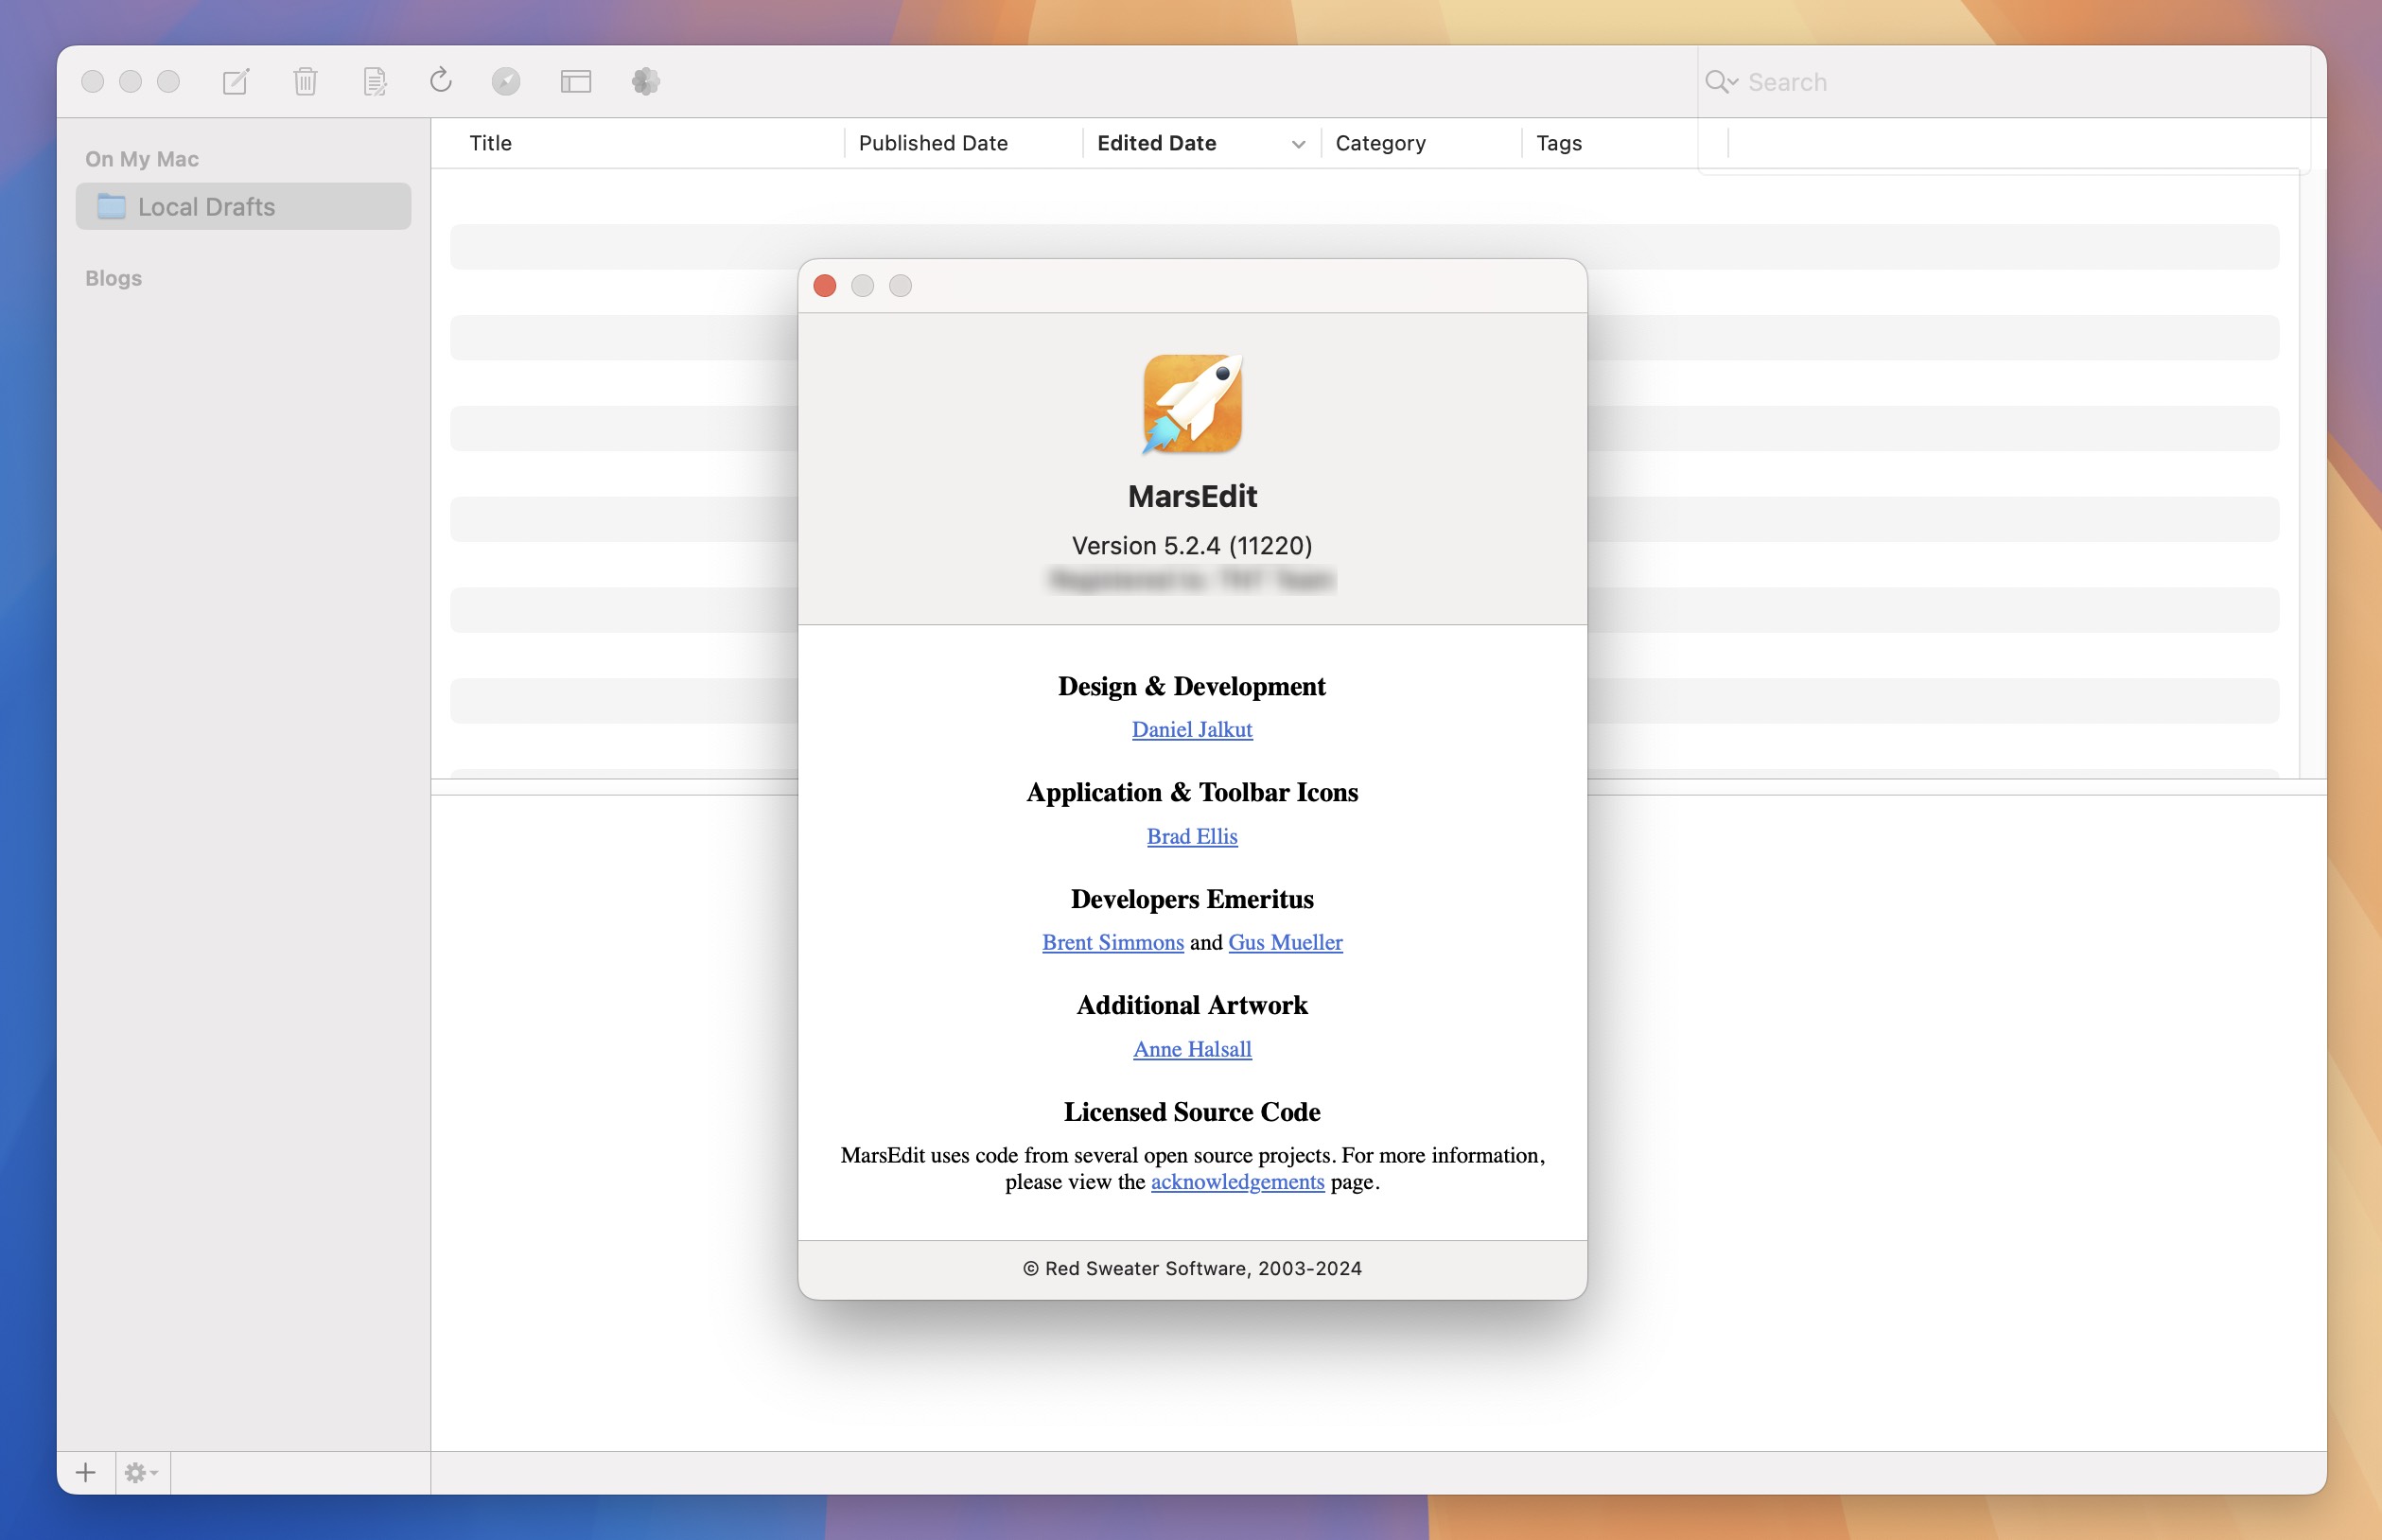Viewport: 2382px width, 1540px height.
Task: Click the edit post document icon
Action: point(375,81)
